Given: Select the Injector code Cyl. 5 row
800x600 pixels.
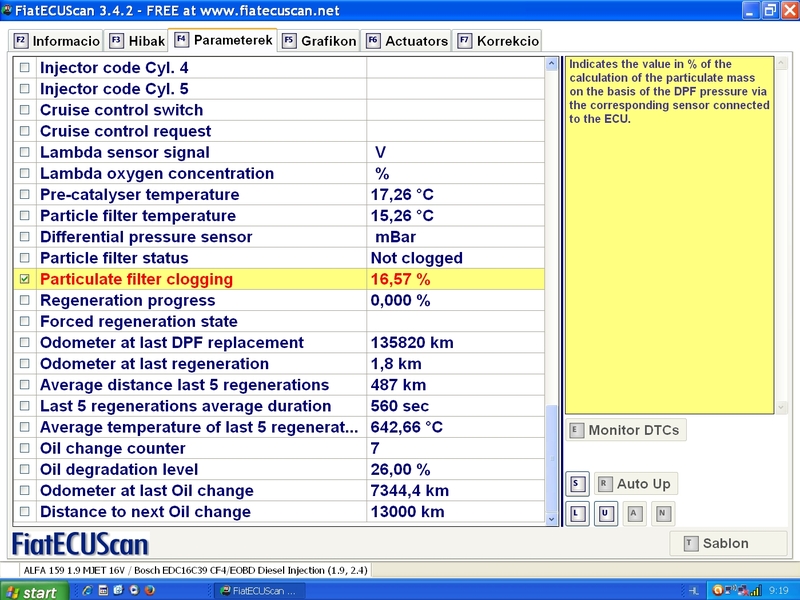Looking at the screenshot, I should point(279,88).
